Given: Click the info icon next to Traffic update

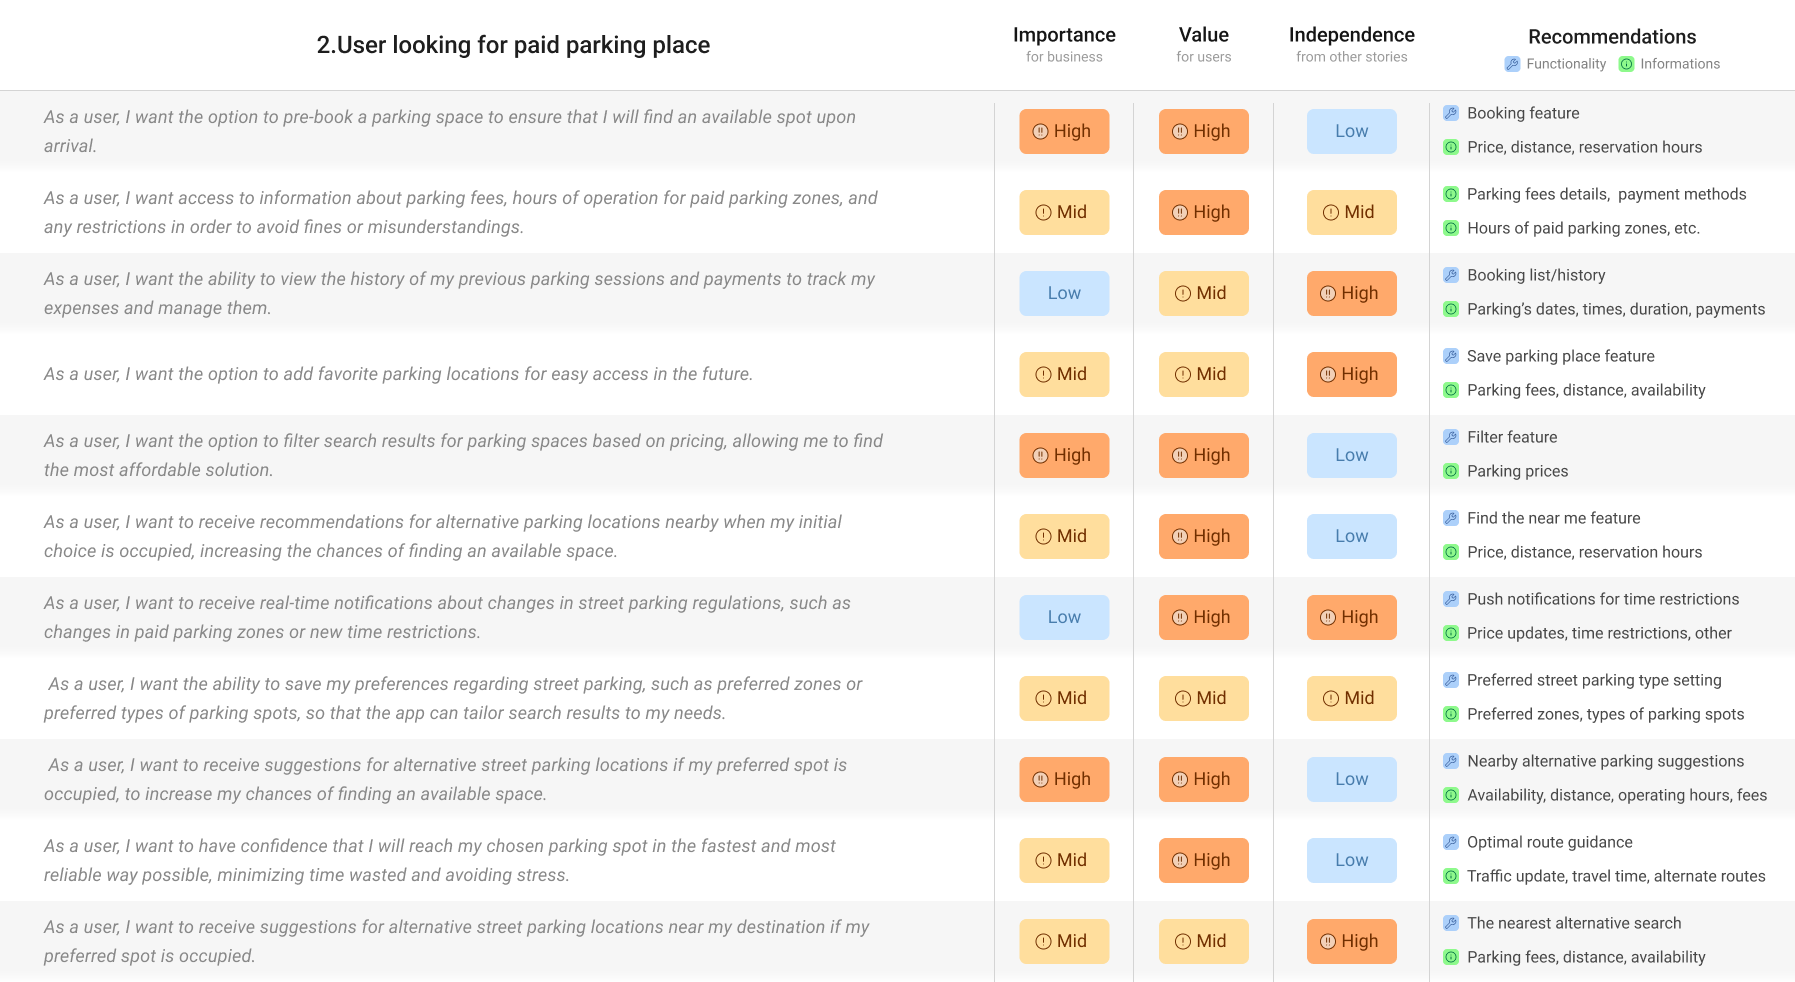Looking at the screenshot, I should [1451, 876].
